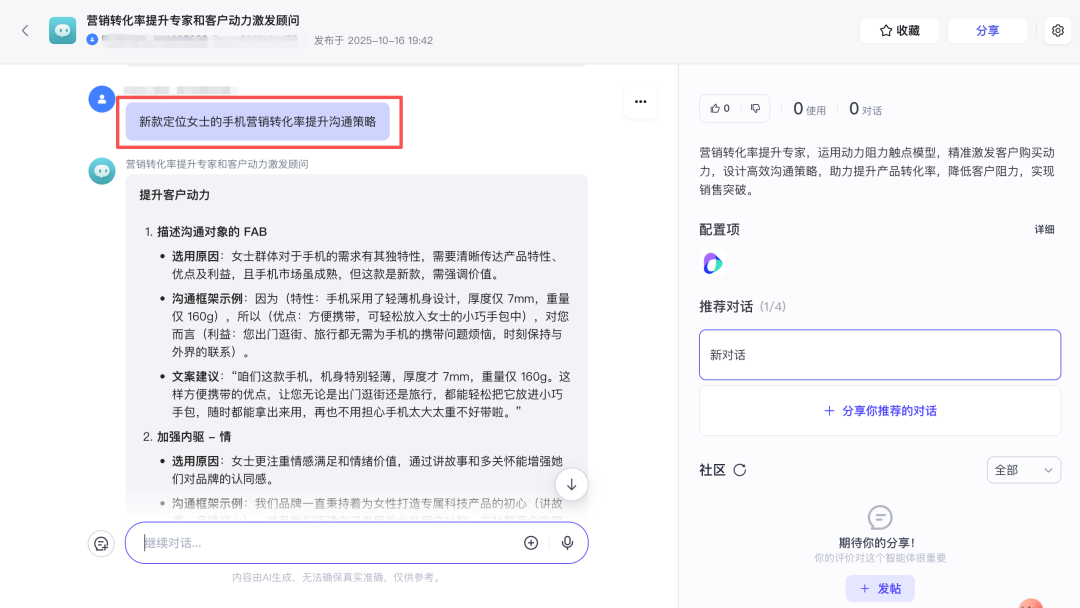
Task: Click the thumbs-up like icon
Action: 720,108
